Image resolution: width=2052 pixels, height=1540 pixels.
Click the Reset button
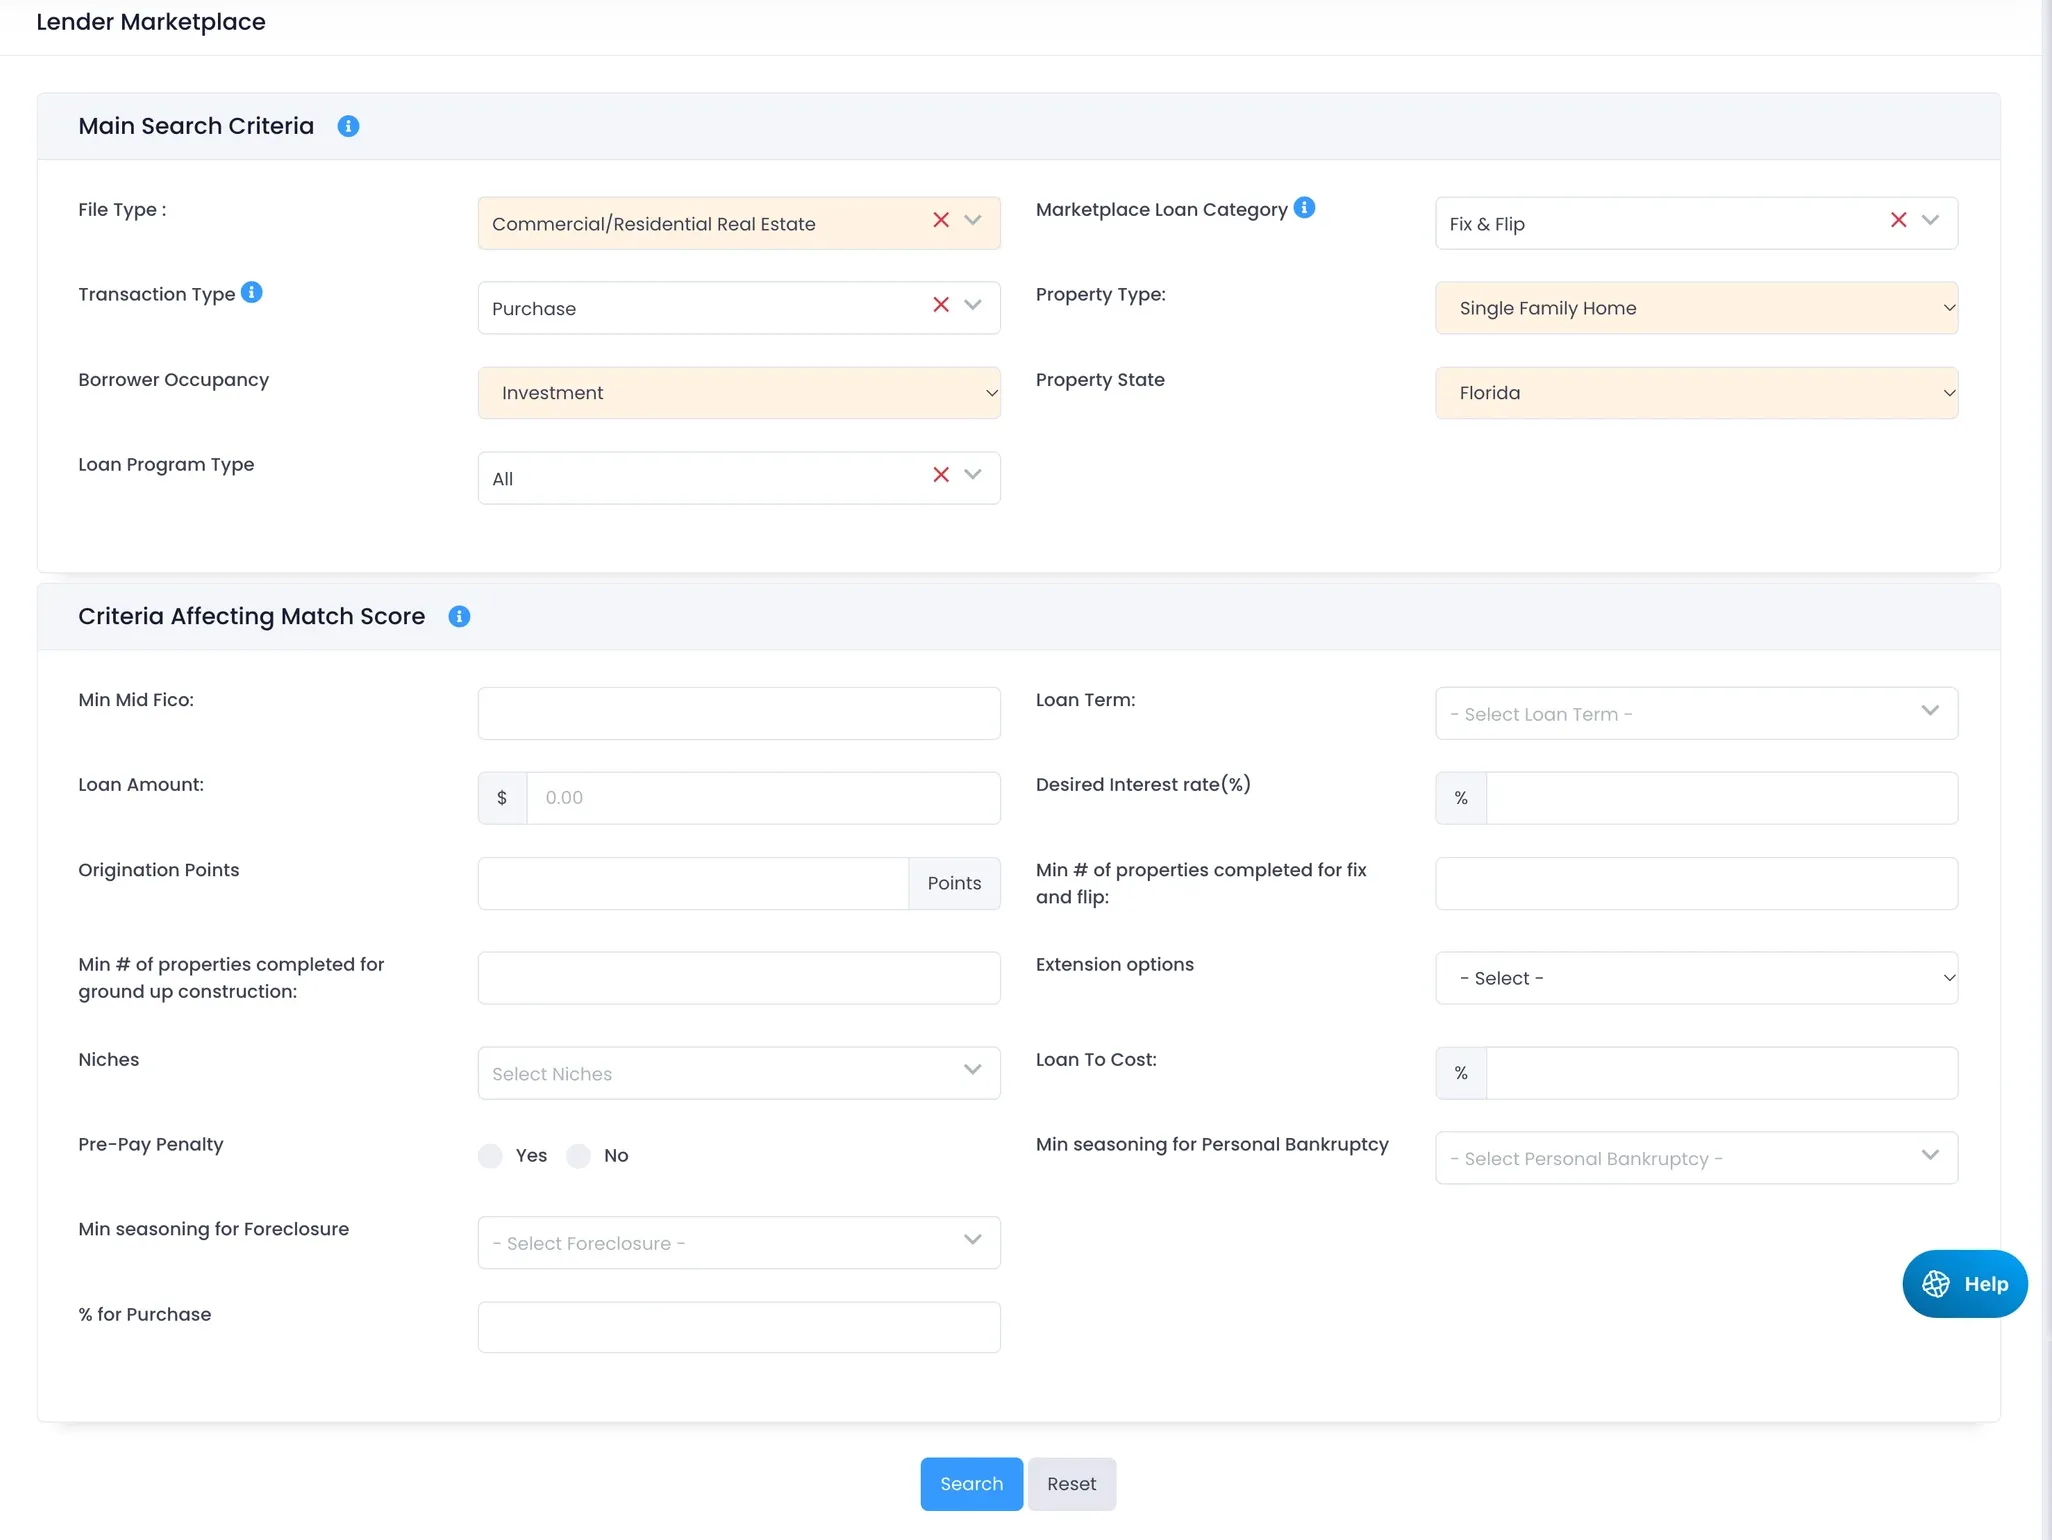point(1071,1484)
